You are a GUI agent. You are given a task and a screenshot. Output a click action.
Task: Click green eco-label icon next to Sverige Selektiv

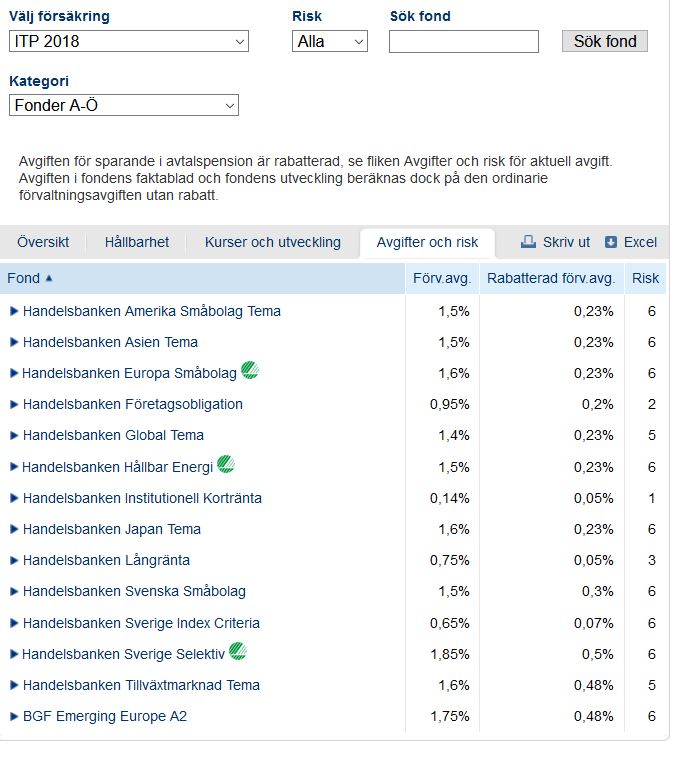pyautogui.click(x=238, y=652)
